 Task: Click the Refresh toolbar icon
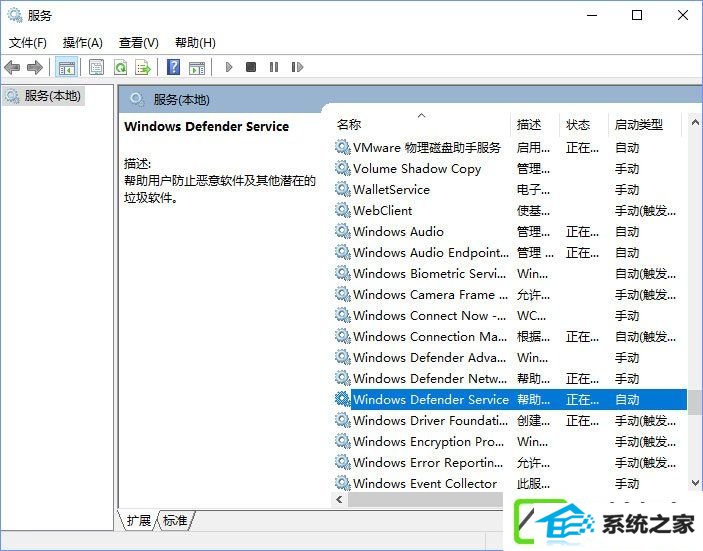[x=120, y=68]
